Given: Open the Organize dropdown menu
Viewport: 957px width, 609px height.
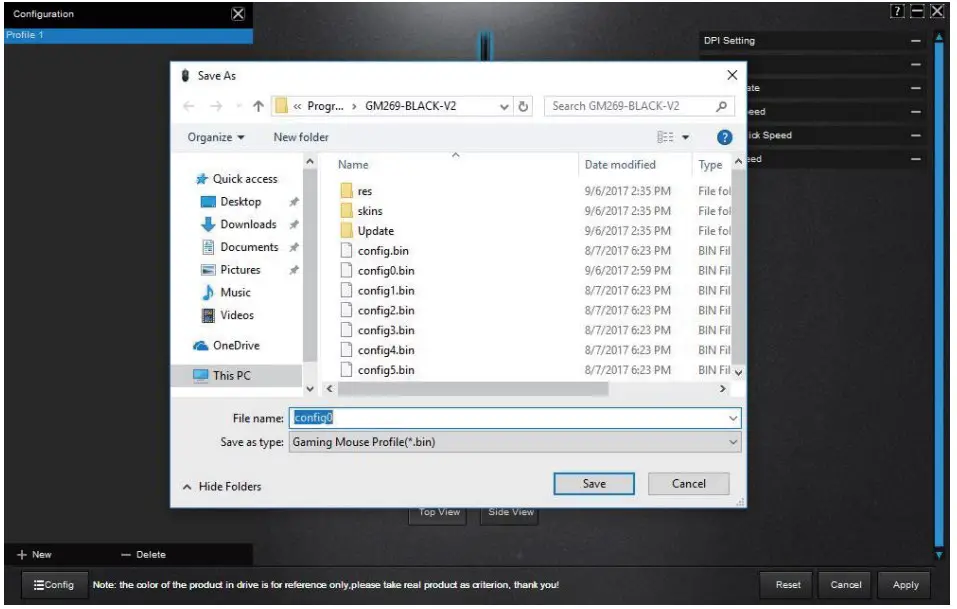Looking at the screenshot, I should click(x=214, y=137).
